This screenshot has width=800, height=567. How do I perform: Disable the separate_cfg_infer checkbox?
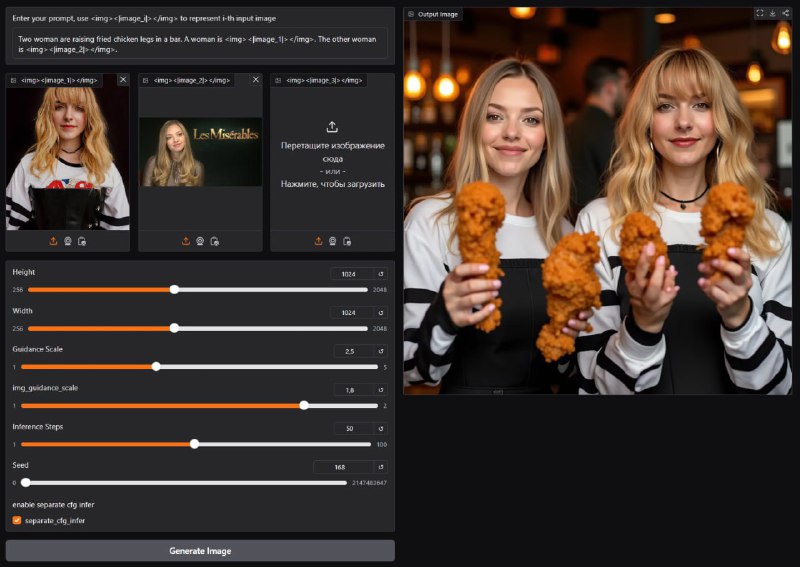point(17,520)
